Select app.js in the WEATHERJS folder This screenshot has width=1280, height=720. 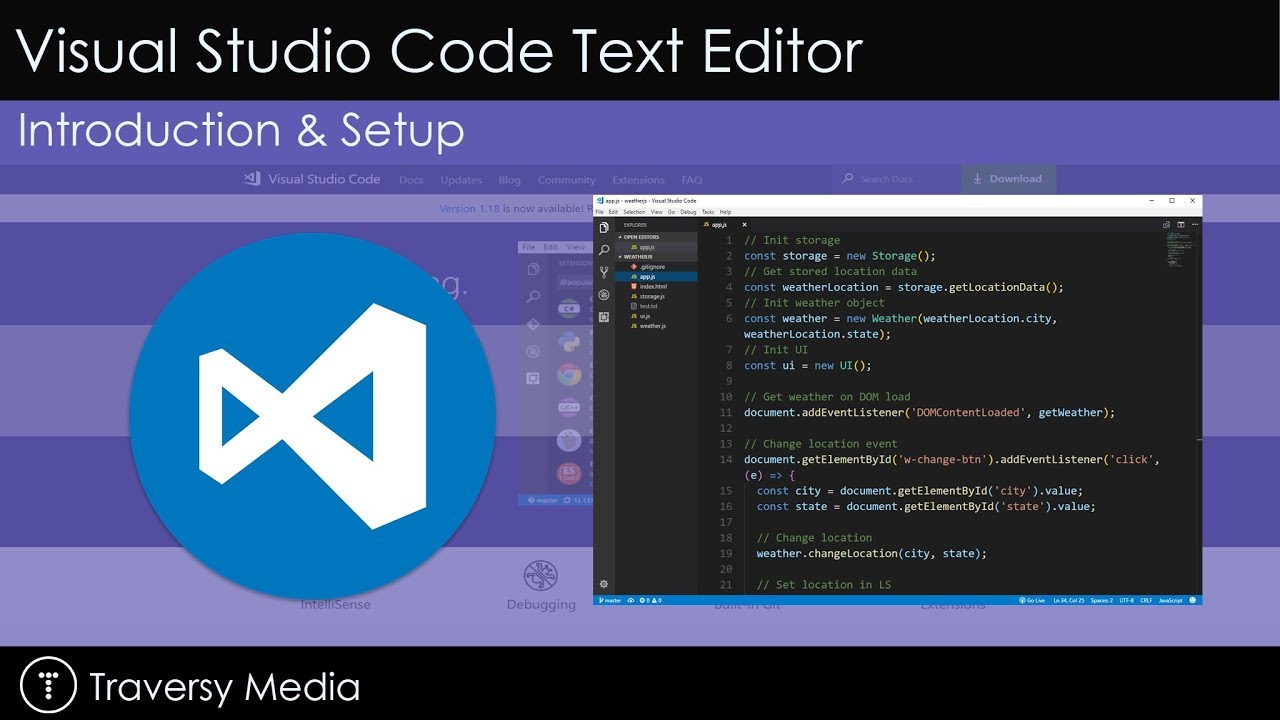656,276
